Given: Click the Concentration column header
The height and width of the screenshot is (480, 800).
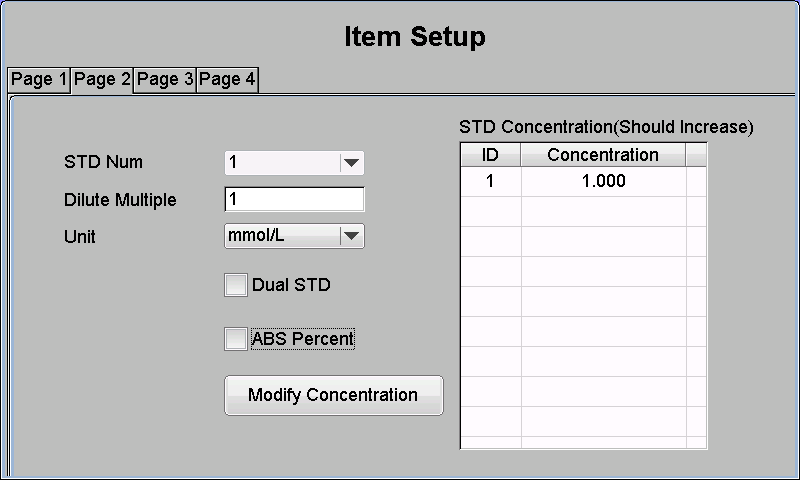Looking at the screenshot, I should click(603, 155).
